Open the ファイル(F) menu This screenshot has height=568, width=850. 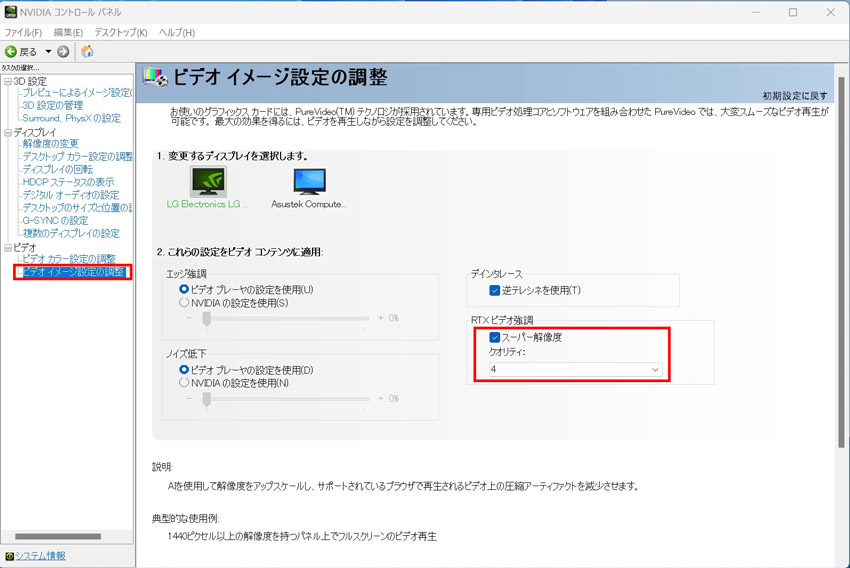(x=23, y=33)
